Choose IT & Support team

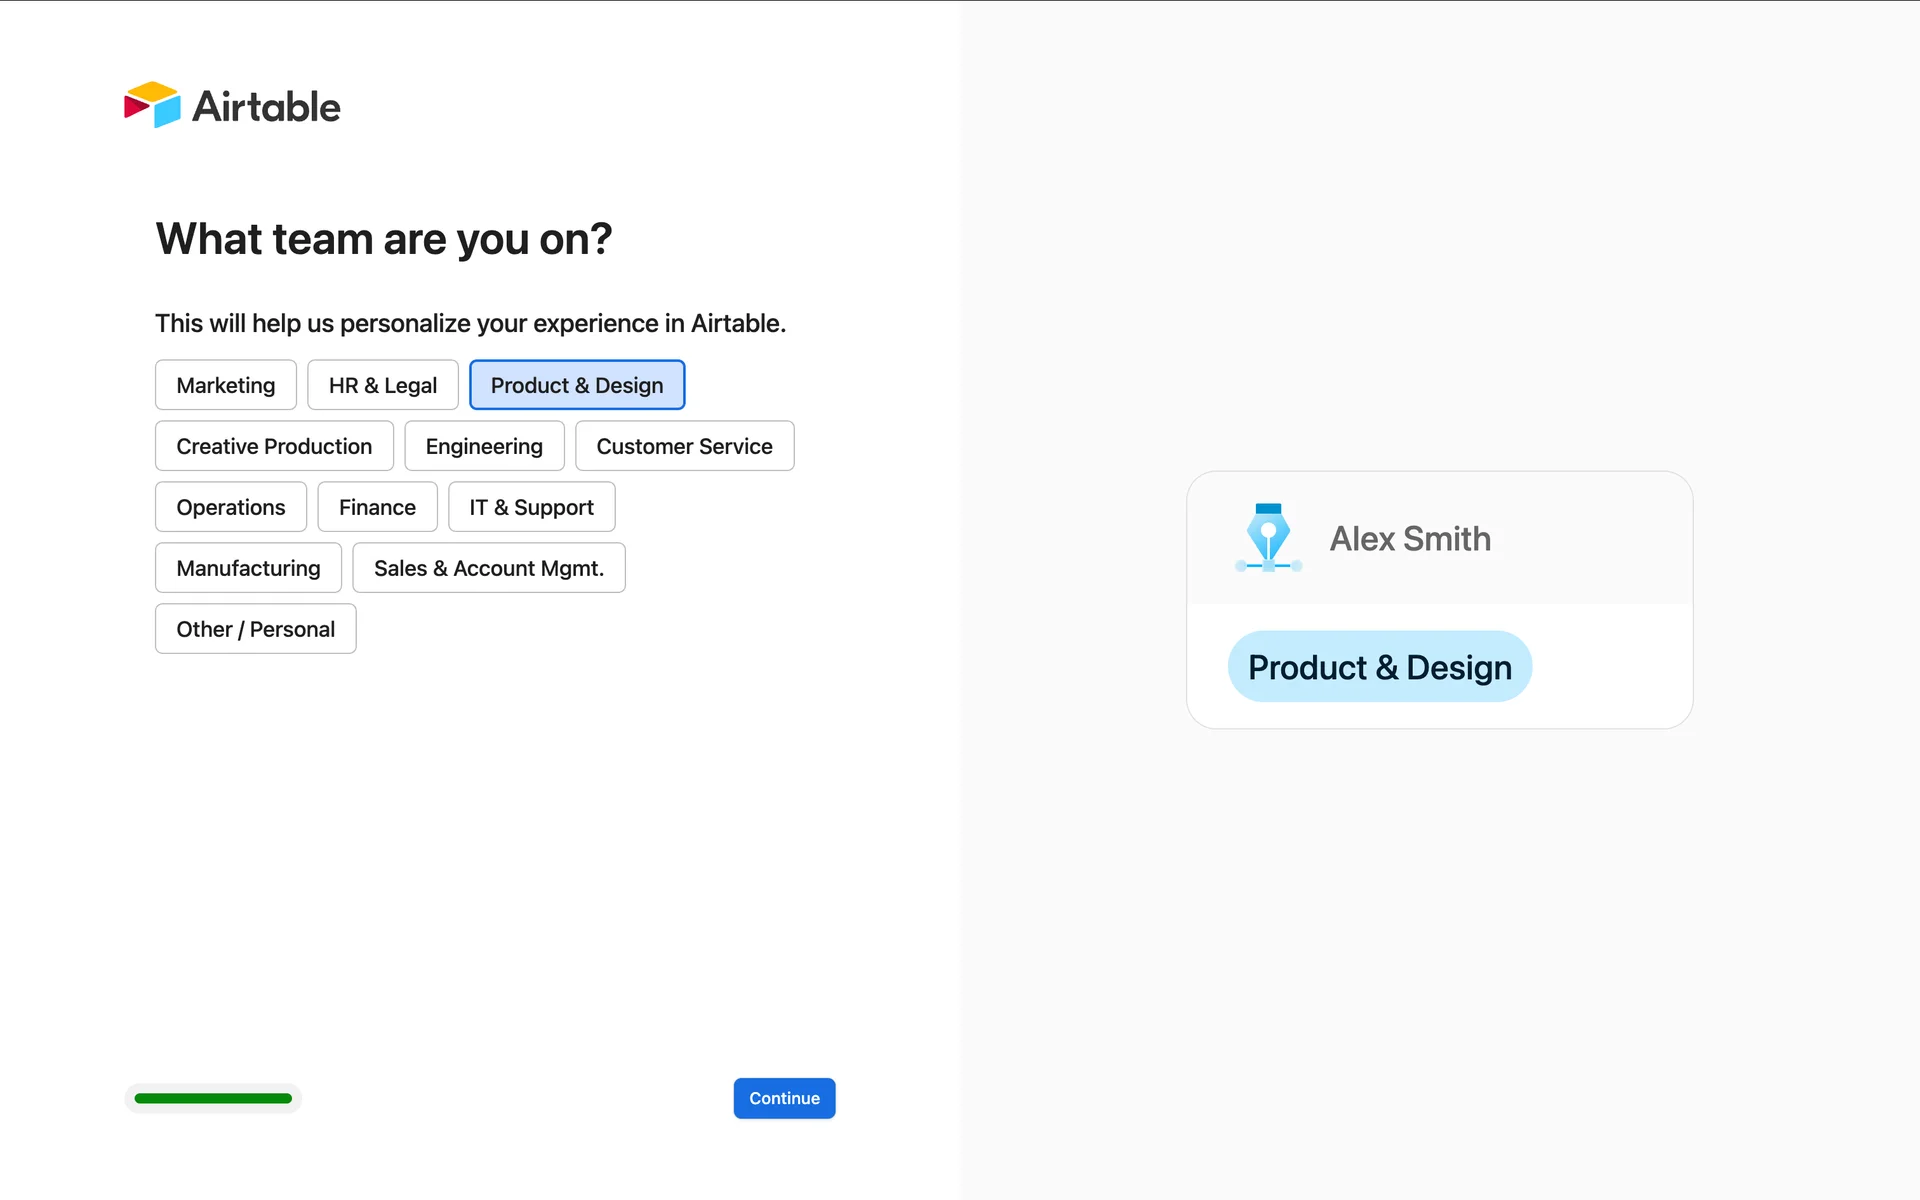pyautogui.click(x=531, y=507)
